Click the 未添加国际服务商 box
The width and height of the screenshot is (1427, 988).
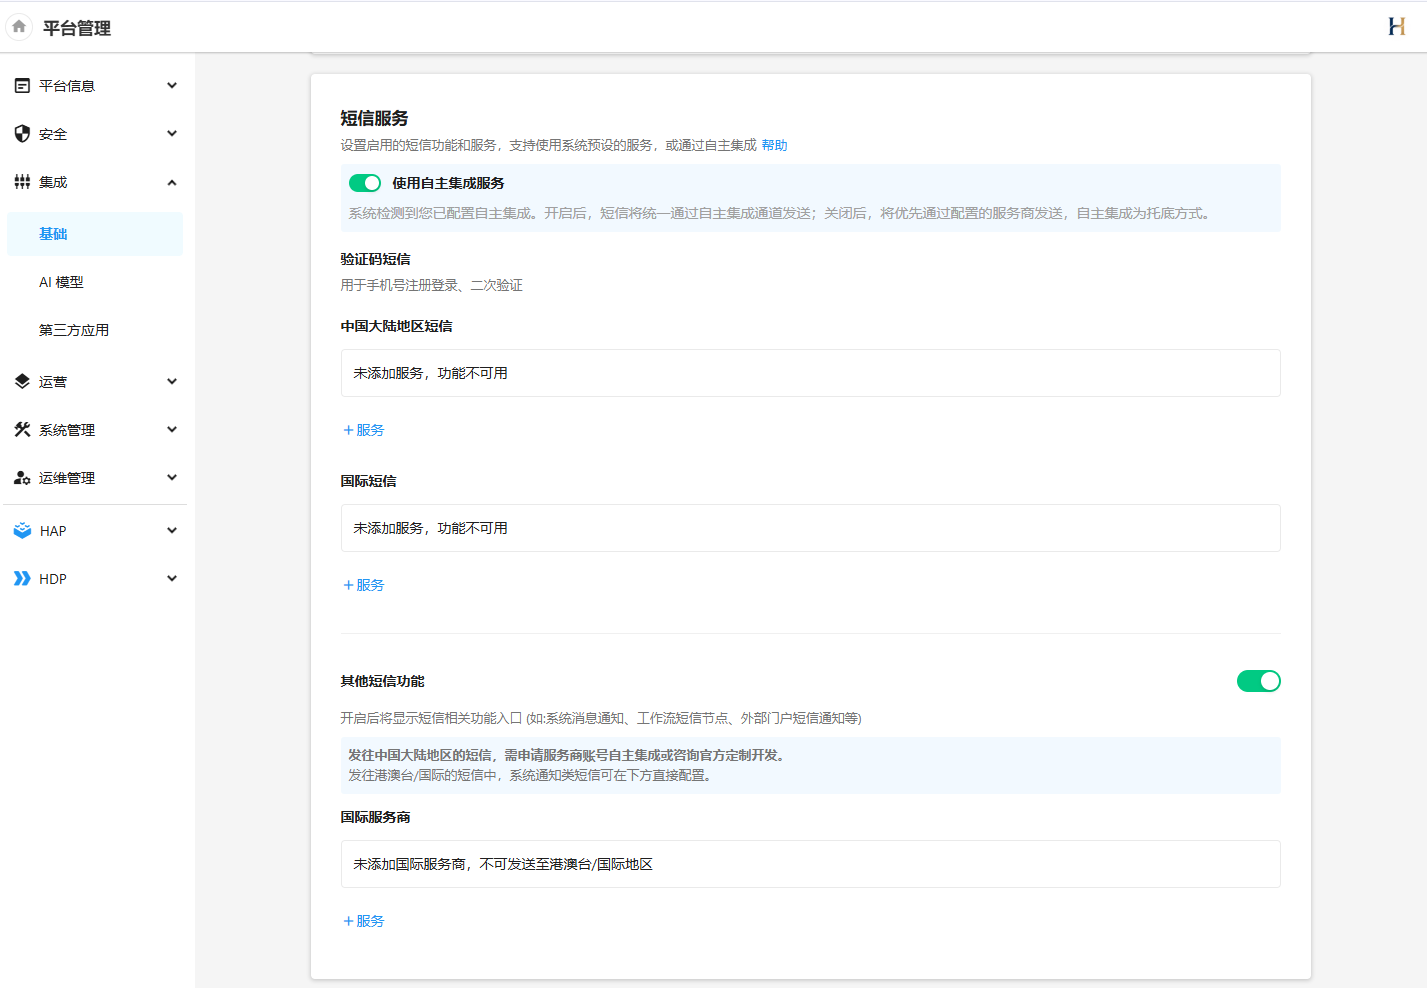pyautogui.click(x=811, y=864)
